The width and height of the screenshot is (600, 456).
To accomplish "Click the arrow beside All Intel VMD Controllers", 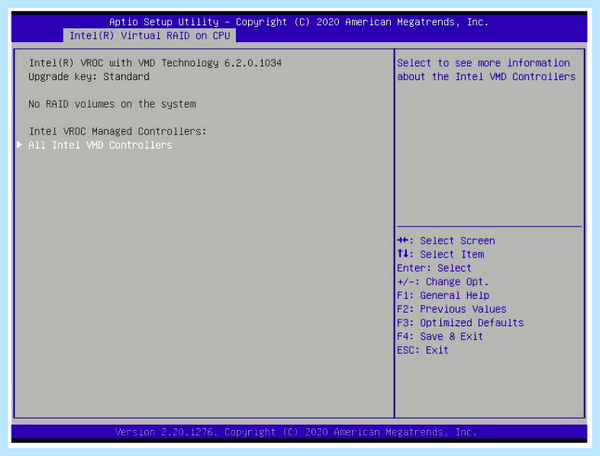I will [20, 145].
